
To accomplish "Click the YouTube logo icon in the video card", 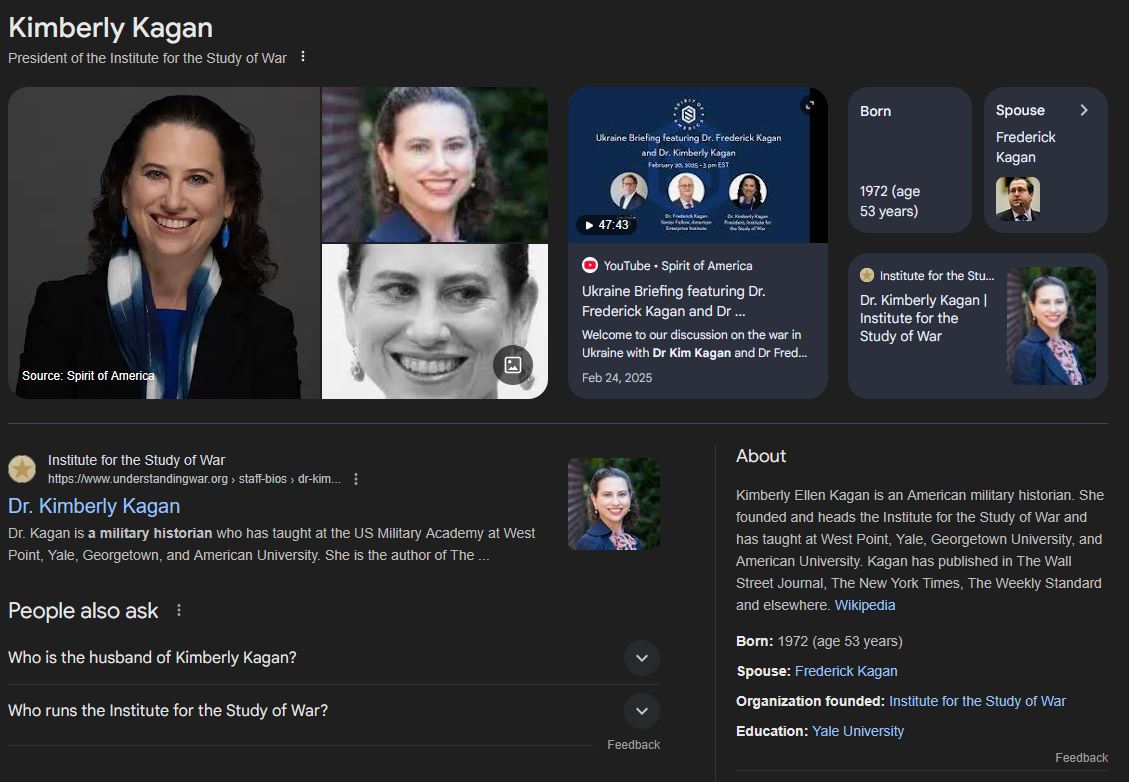I will point(590,265).
